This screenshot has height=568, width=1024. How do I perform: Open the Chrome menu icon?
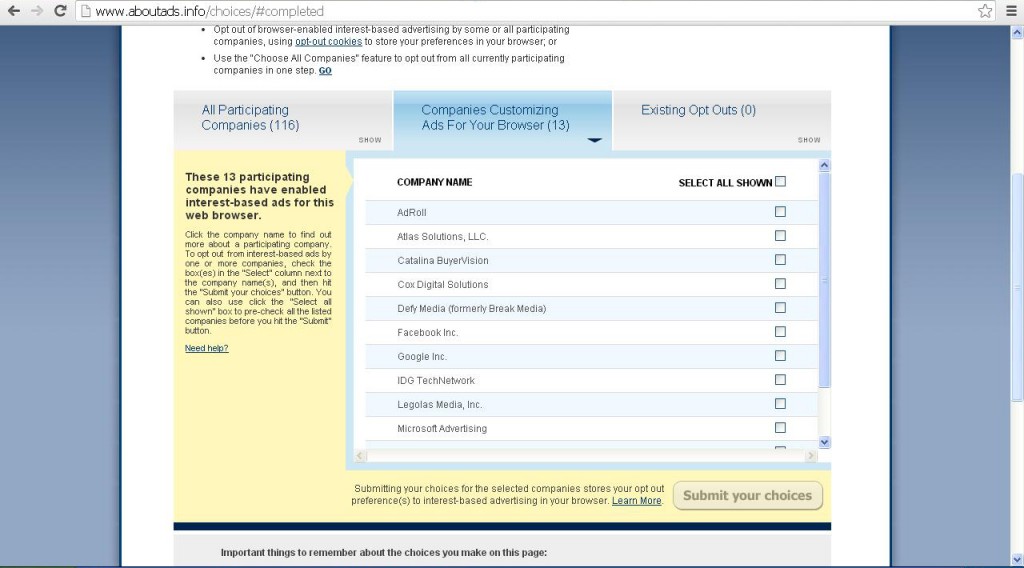coord(1011,11)
